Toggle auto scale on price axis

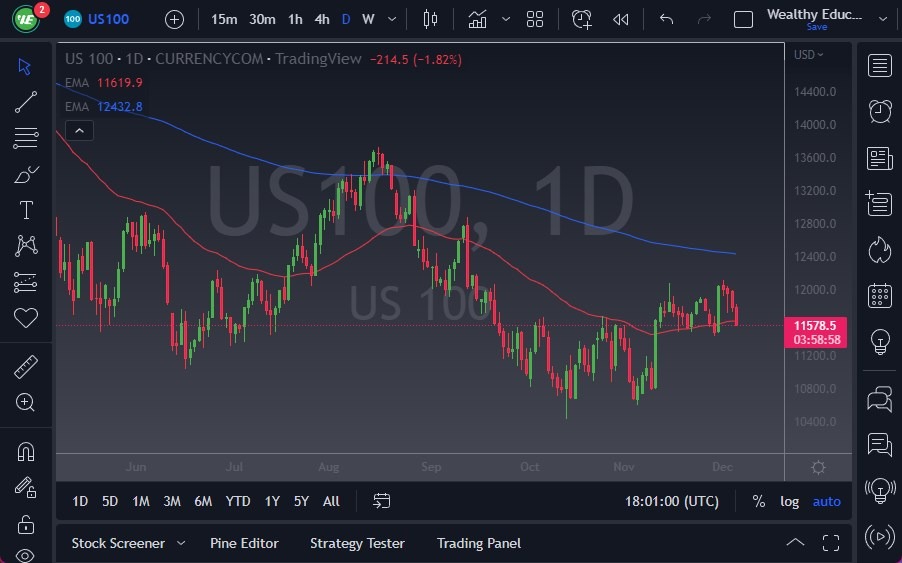coord(826,501)
